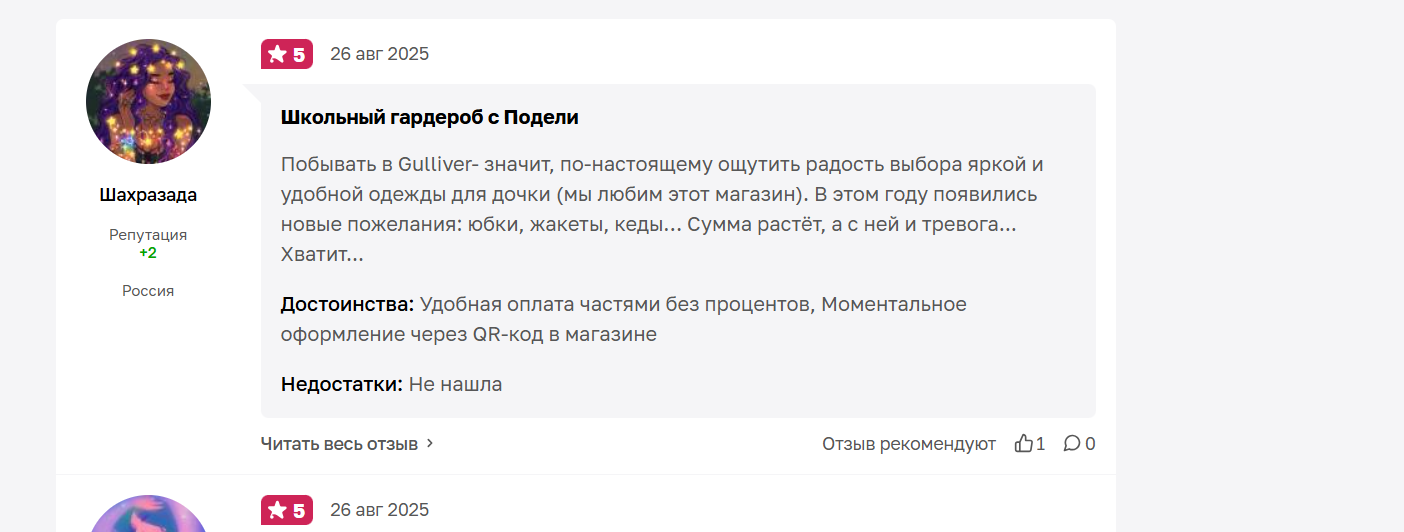This screenshot has height=532, width=1404.
Task: Click the like count number 1
Action: click(1041, 443)
